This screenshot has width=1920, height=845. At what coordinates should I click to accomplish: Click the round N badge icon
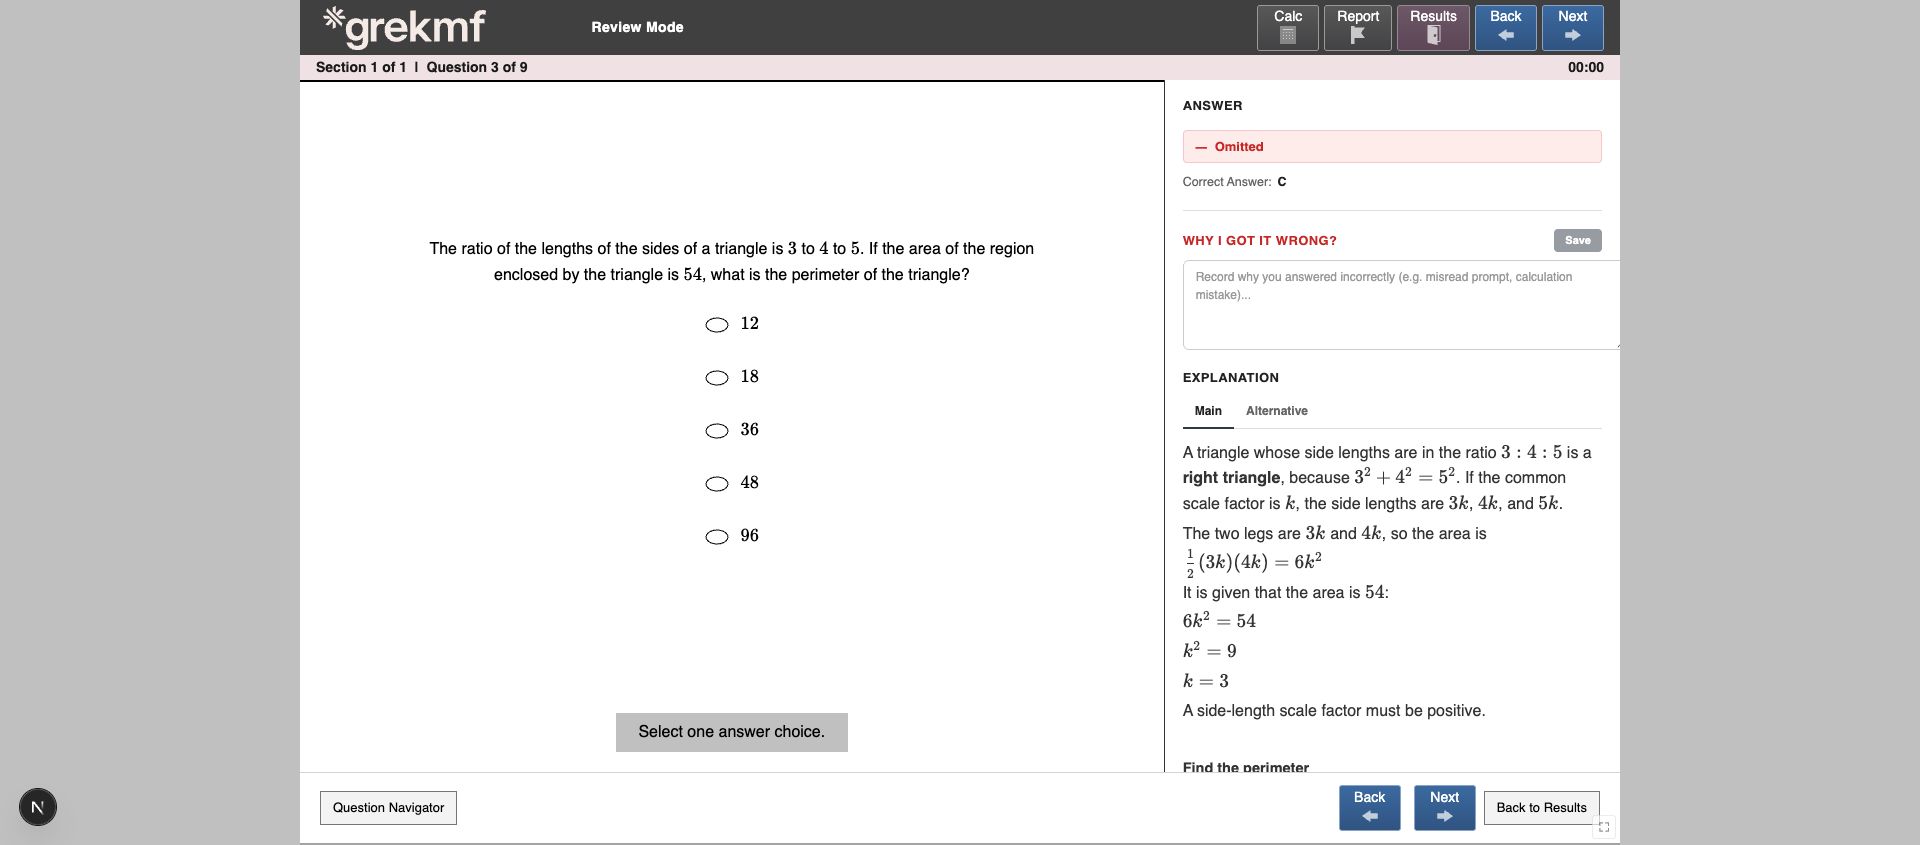pos(38,807)
